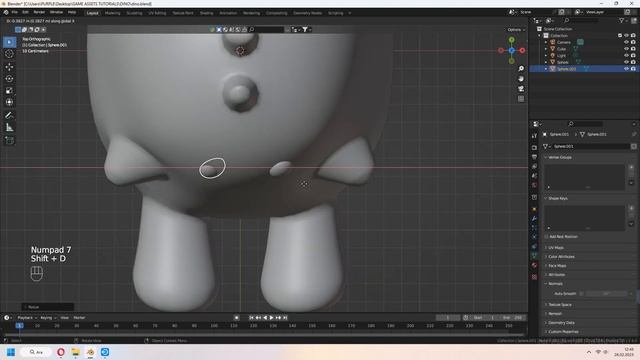Image resolution: width=640 pixels, height=360 pixels.
Task: Open the Texture properties tab
Action: tap(534, 277)
